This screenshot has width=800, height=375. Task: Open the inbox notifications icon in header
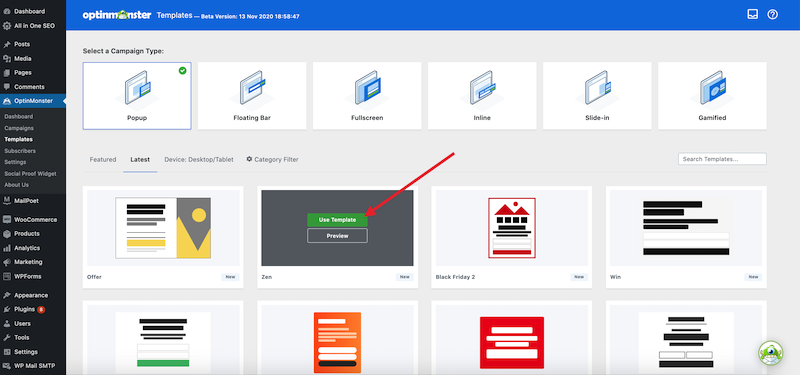(x=753, y=15)
